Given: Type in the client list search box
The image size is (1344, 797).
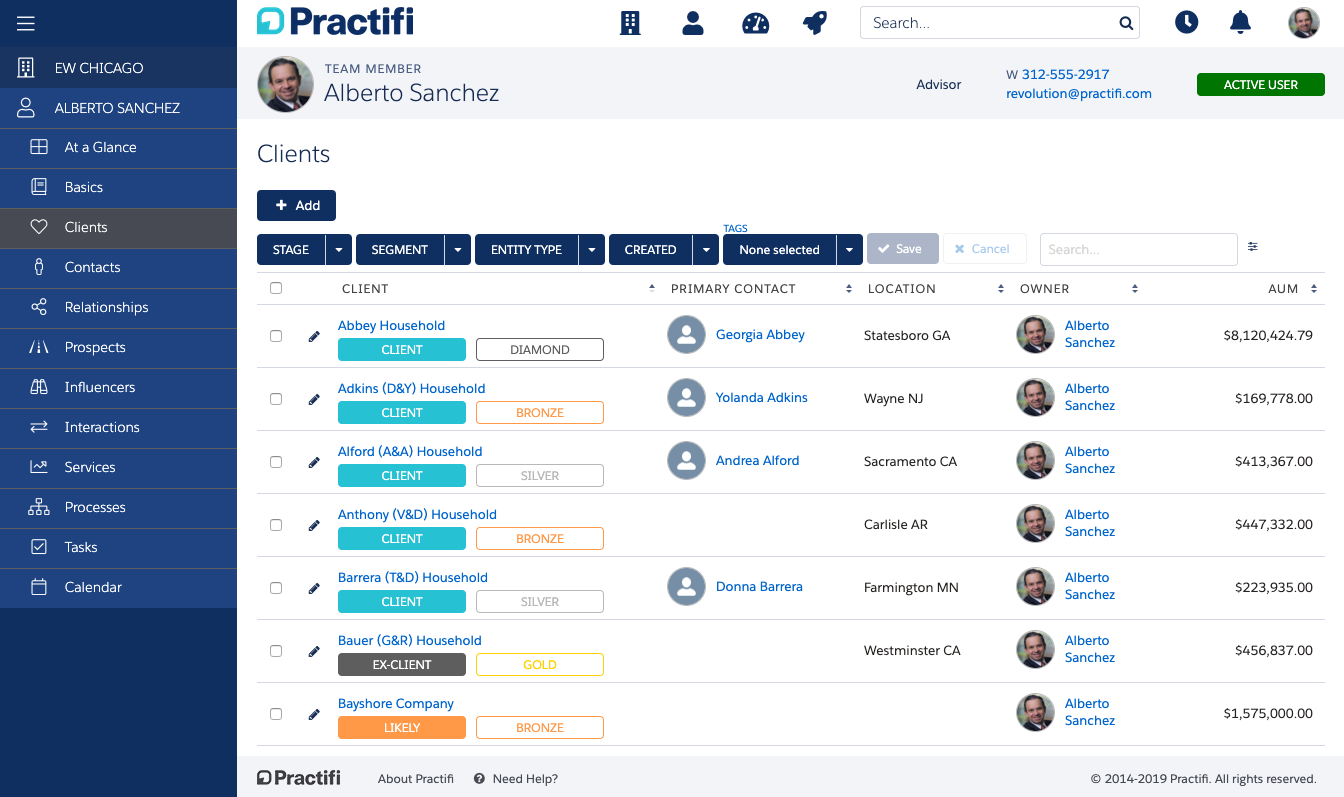Looking at the screenshot, I should pyautogui.click(x=1138, y=249).
